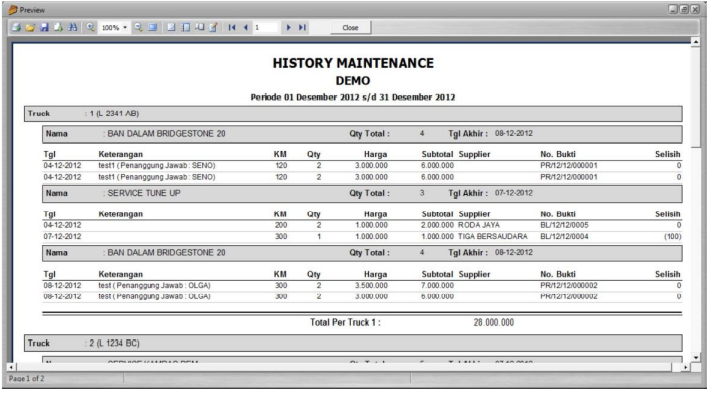The height and width of the screenshot is (393, 709).
Task: Click the Close button in toolbar
Action: (x=350, y=28)
